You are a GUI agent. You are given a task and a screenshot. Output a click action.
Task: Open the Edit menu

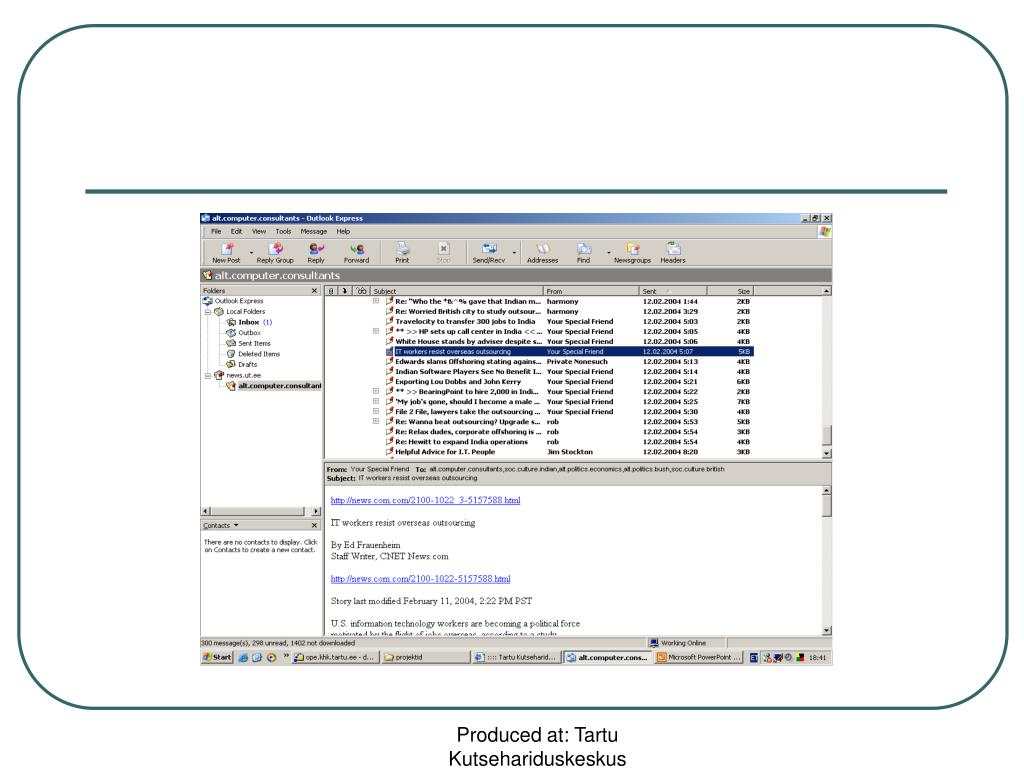click(x=236, y=231)
